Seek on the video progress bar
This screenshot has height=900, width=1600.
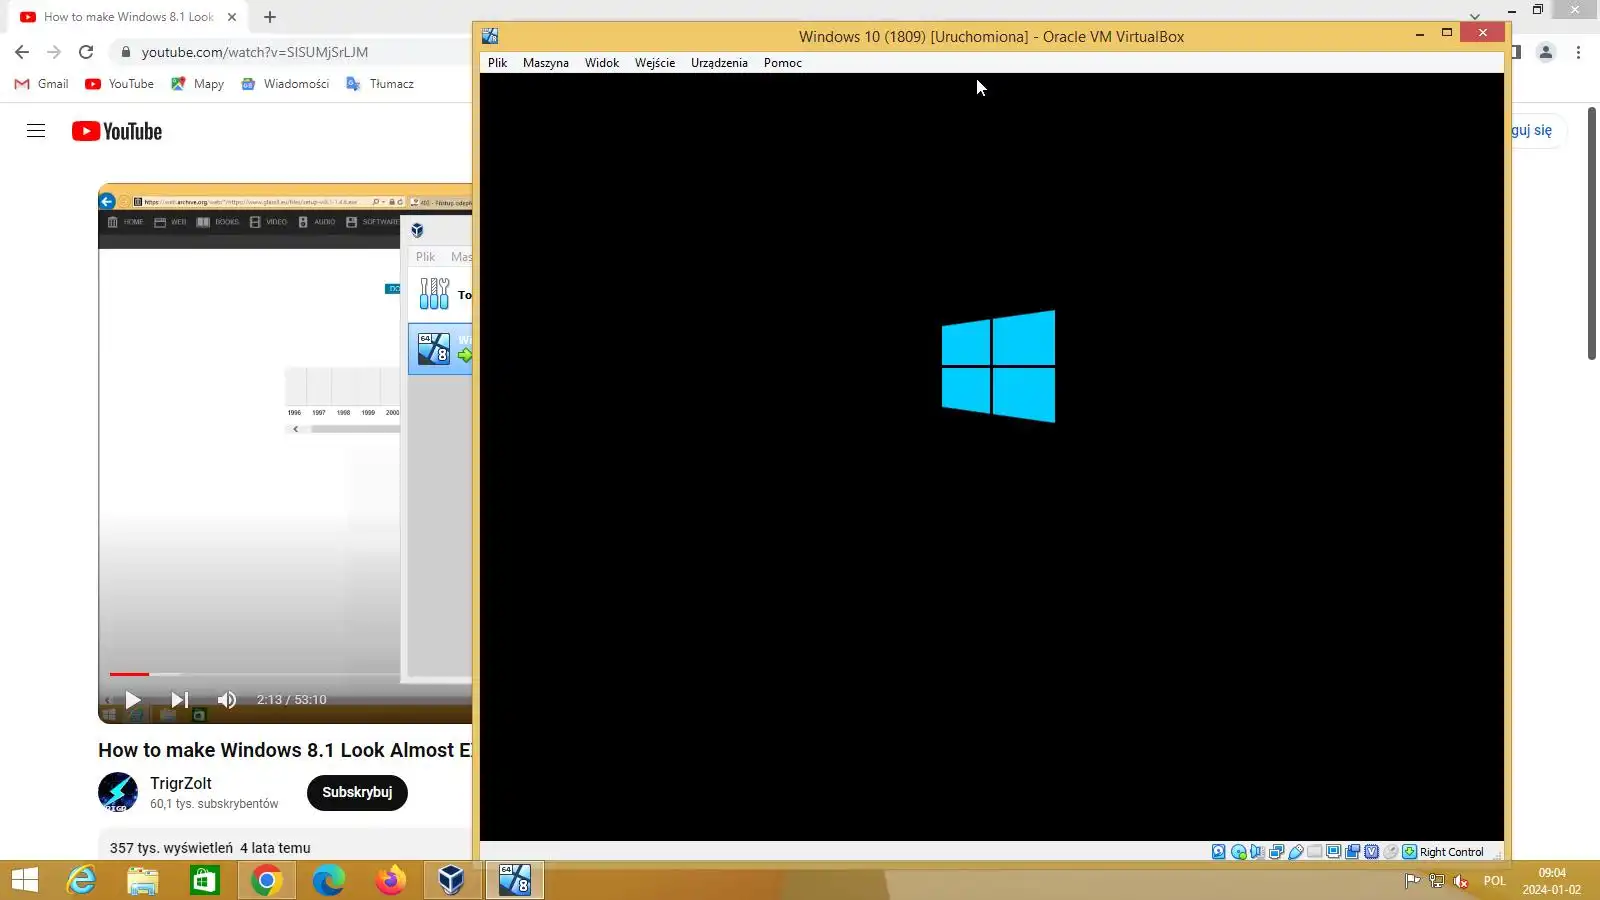coord(291,674)
